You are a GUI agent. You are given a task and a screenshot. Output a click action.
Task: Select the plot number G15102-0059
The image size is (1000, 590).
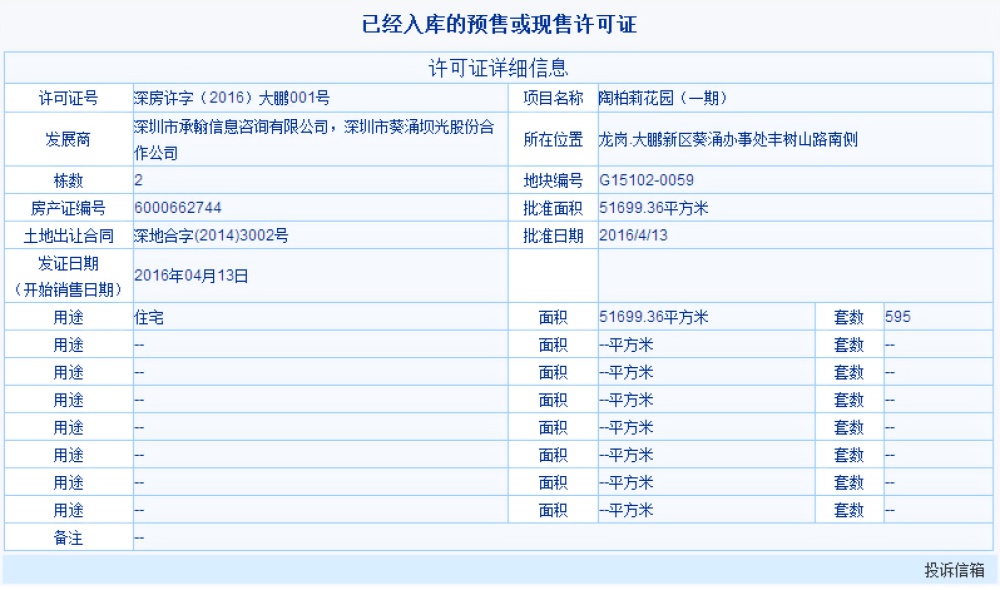click(646, 180)
